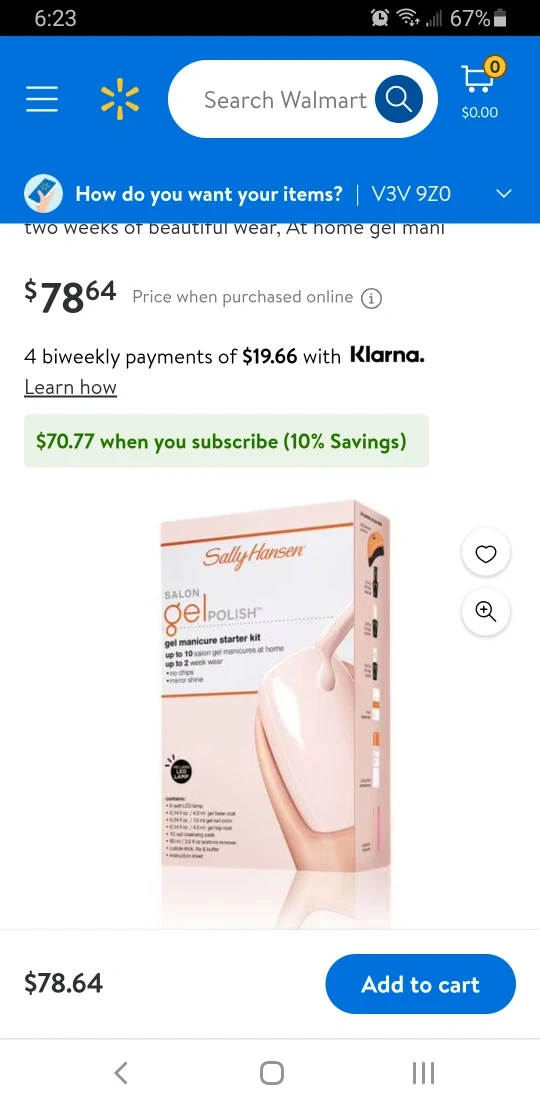The width and height of the screenshot is (540, 1110).
Task: Tap the magnifier search button
Action: click(x=398, y=100)
